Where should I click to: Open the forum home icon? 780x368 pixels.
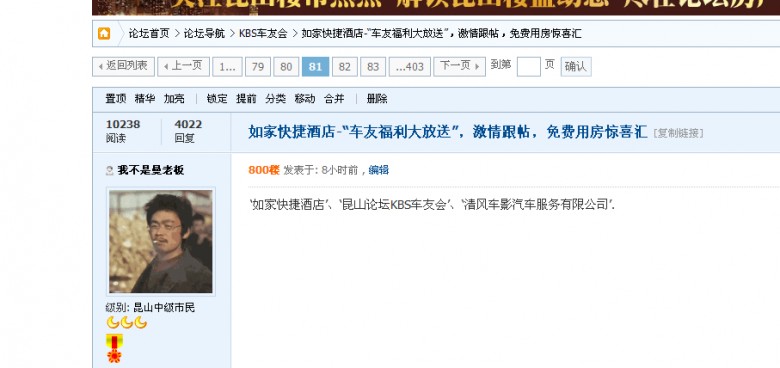[104, 33]
